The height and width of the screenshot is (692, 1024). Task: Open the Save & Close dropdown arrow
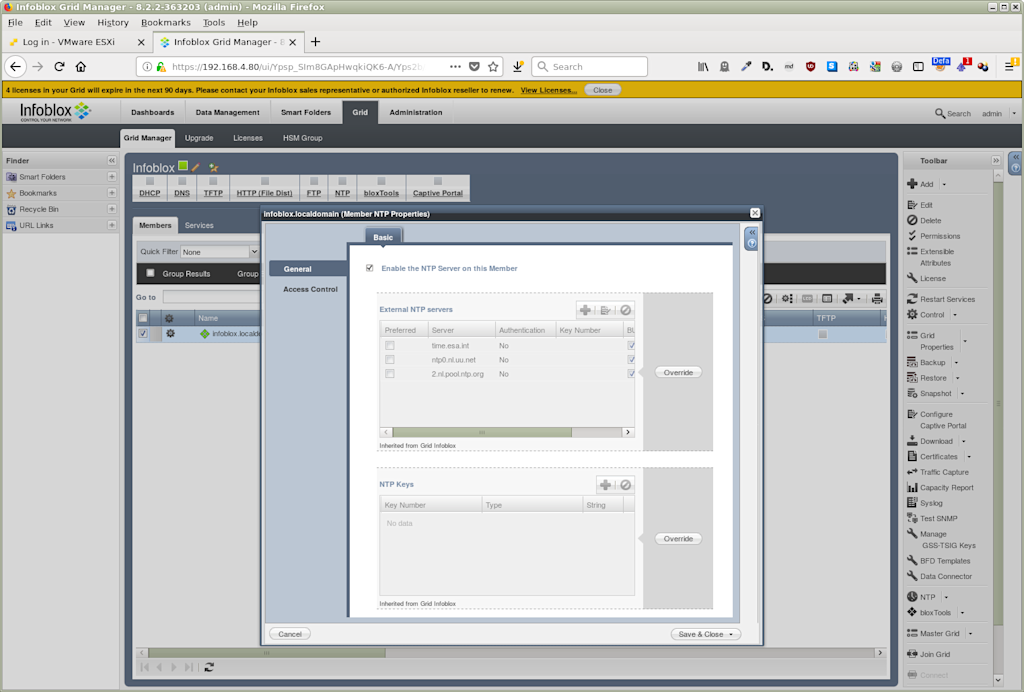(x=731, y=634)
